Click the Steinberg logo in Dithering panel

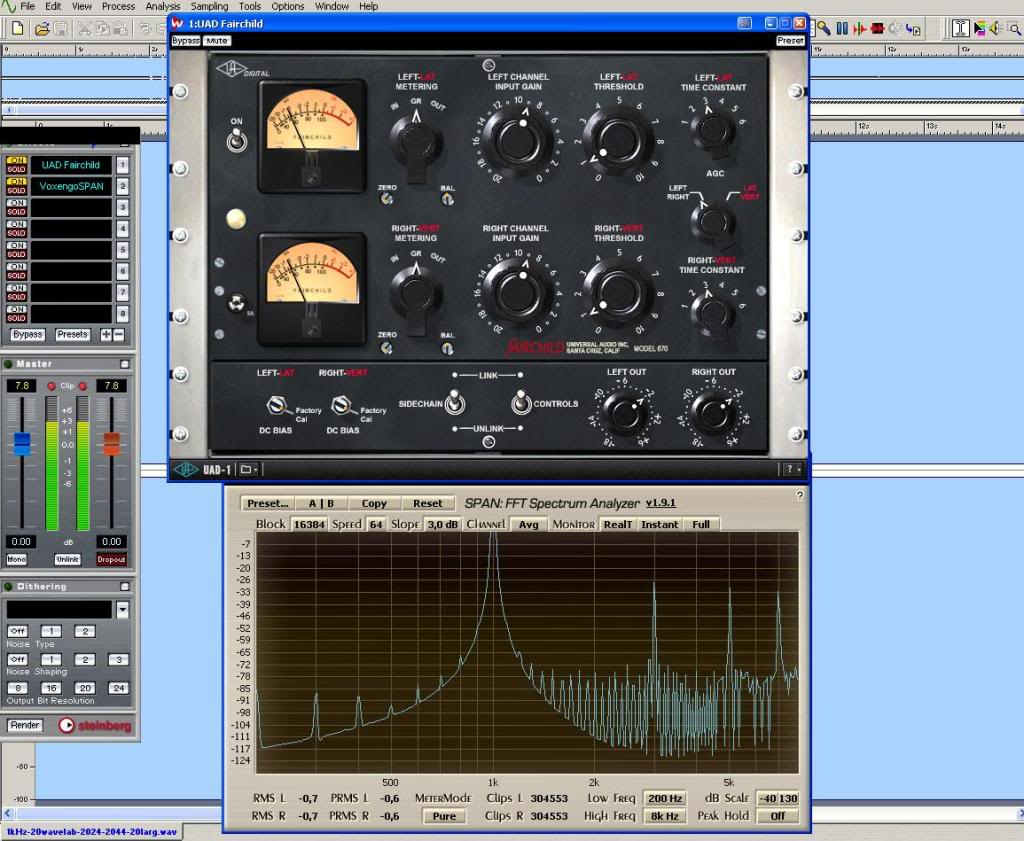pyautogui.click(x=94, y=726)
